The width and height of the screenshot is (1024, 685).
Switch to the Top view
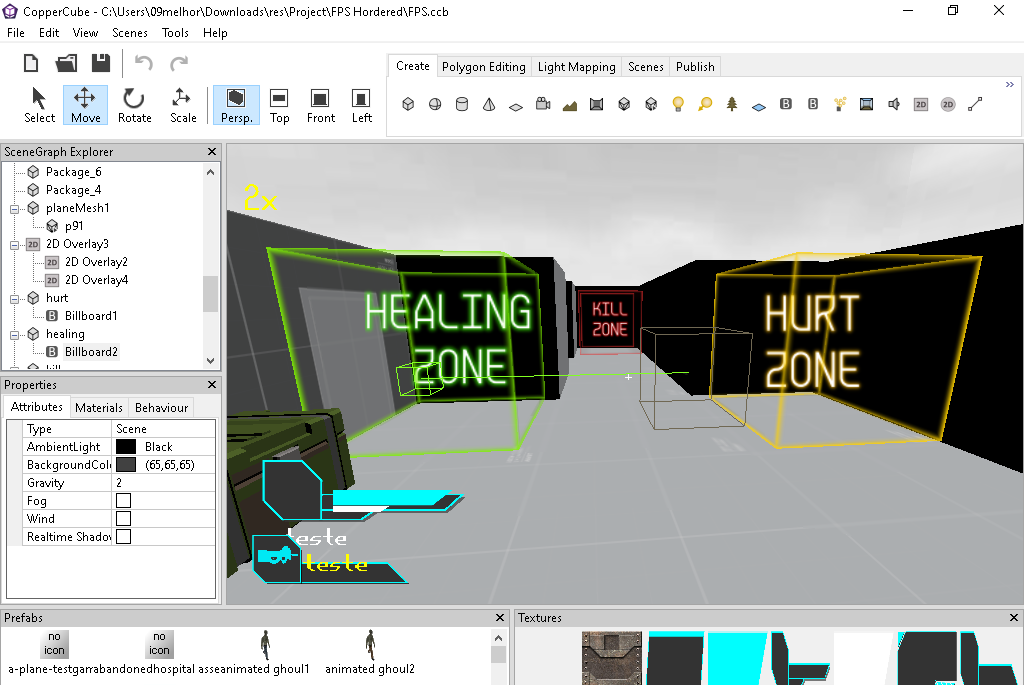(x=280, y=105)
